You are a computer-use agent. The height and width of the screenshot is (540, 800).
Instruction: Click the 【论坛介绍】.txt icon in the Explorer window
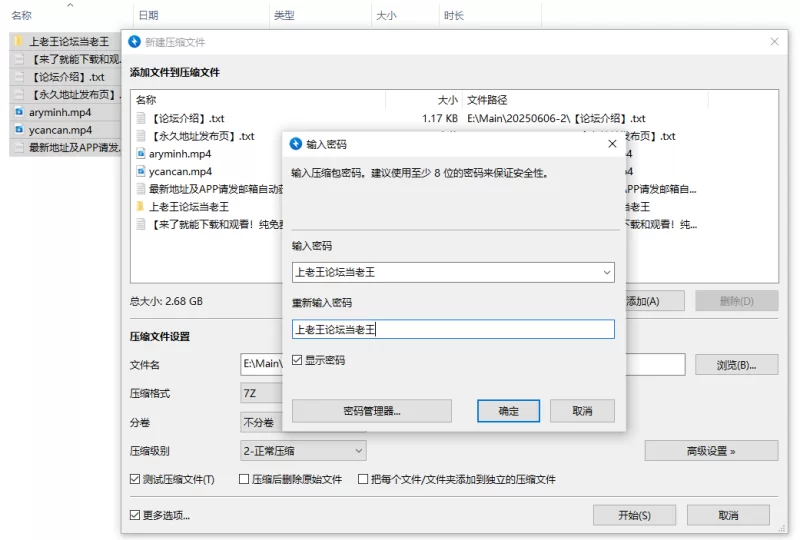(x=19, y=77)
